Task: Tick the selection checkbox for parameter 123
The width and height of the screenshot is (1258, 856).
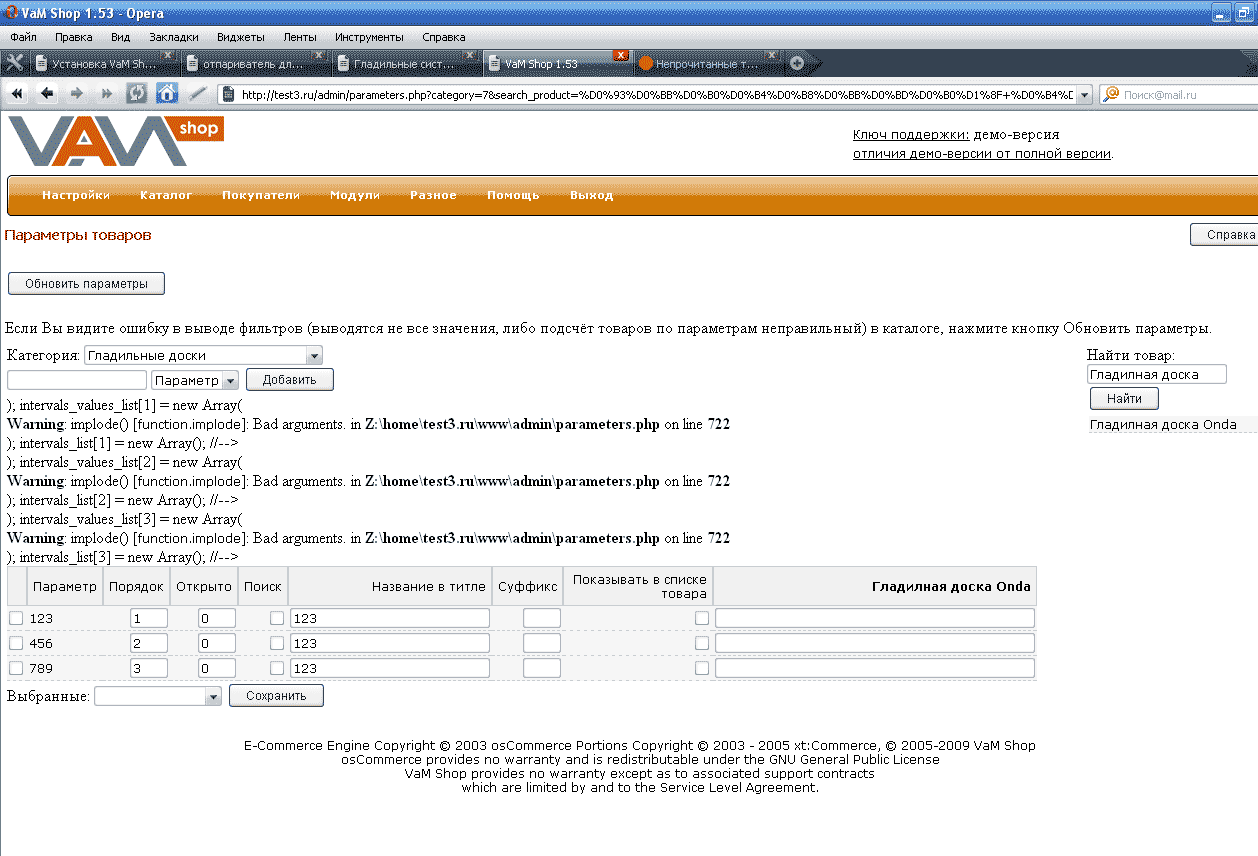Action: click(16, 618)
